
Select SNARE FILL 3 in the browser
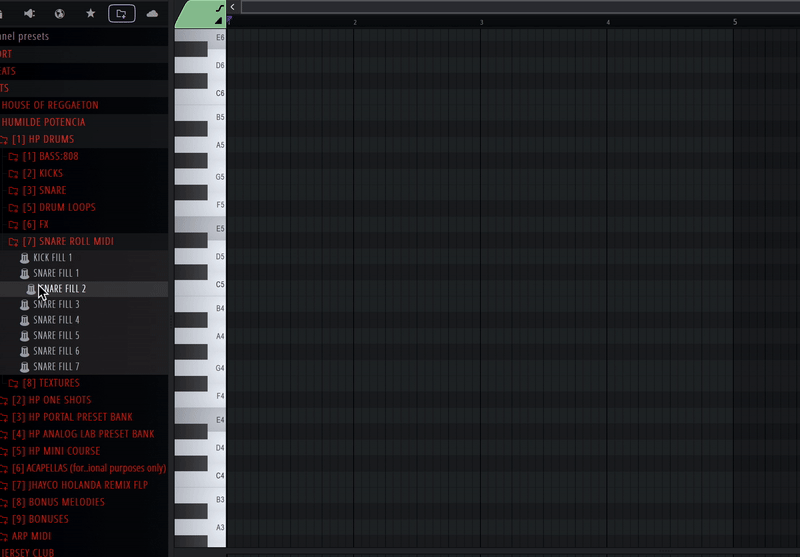coord(56,305)
